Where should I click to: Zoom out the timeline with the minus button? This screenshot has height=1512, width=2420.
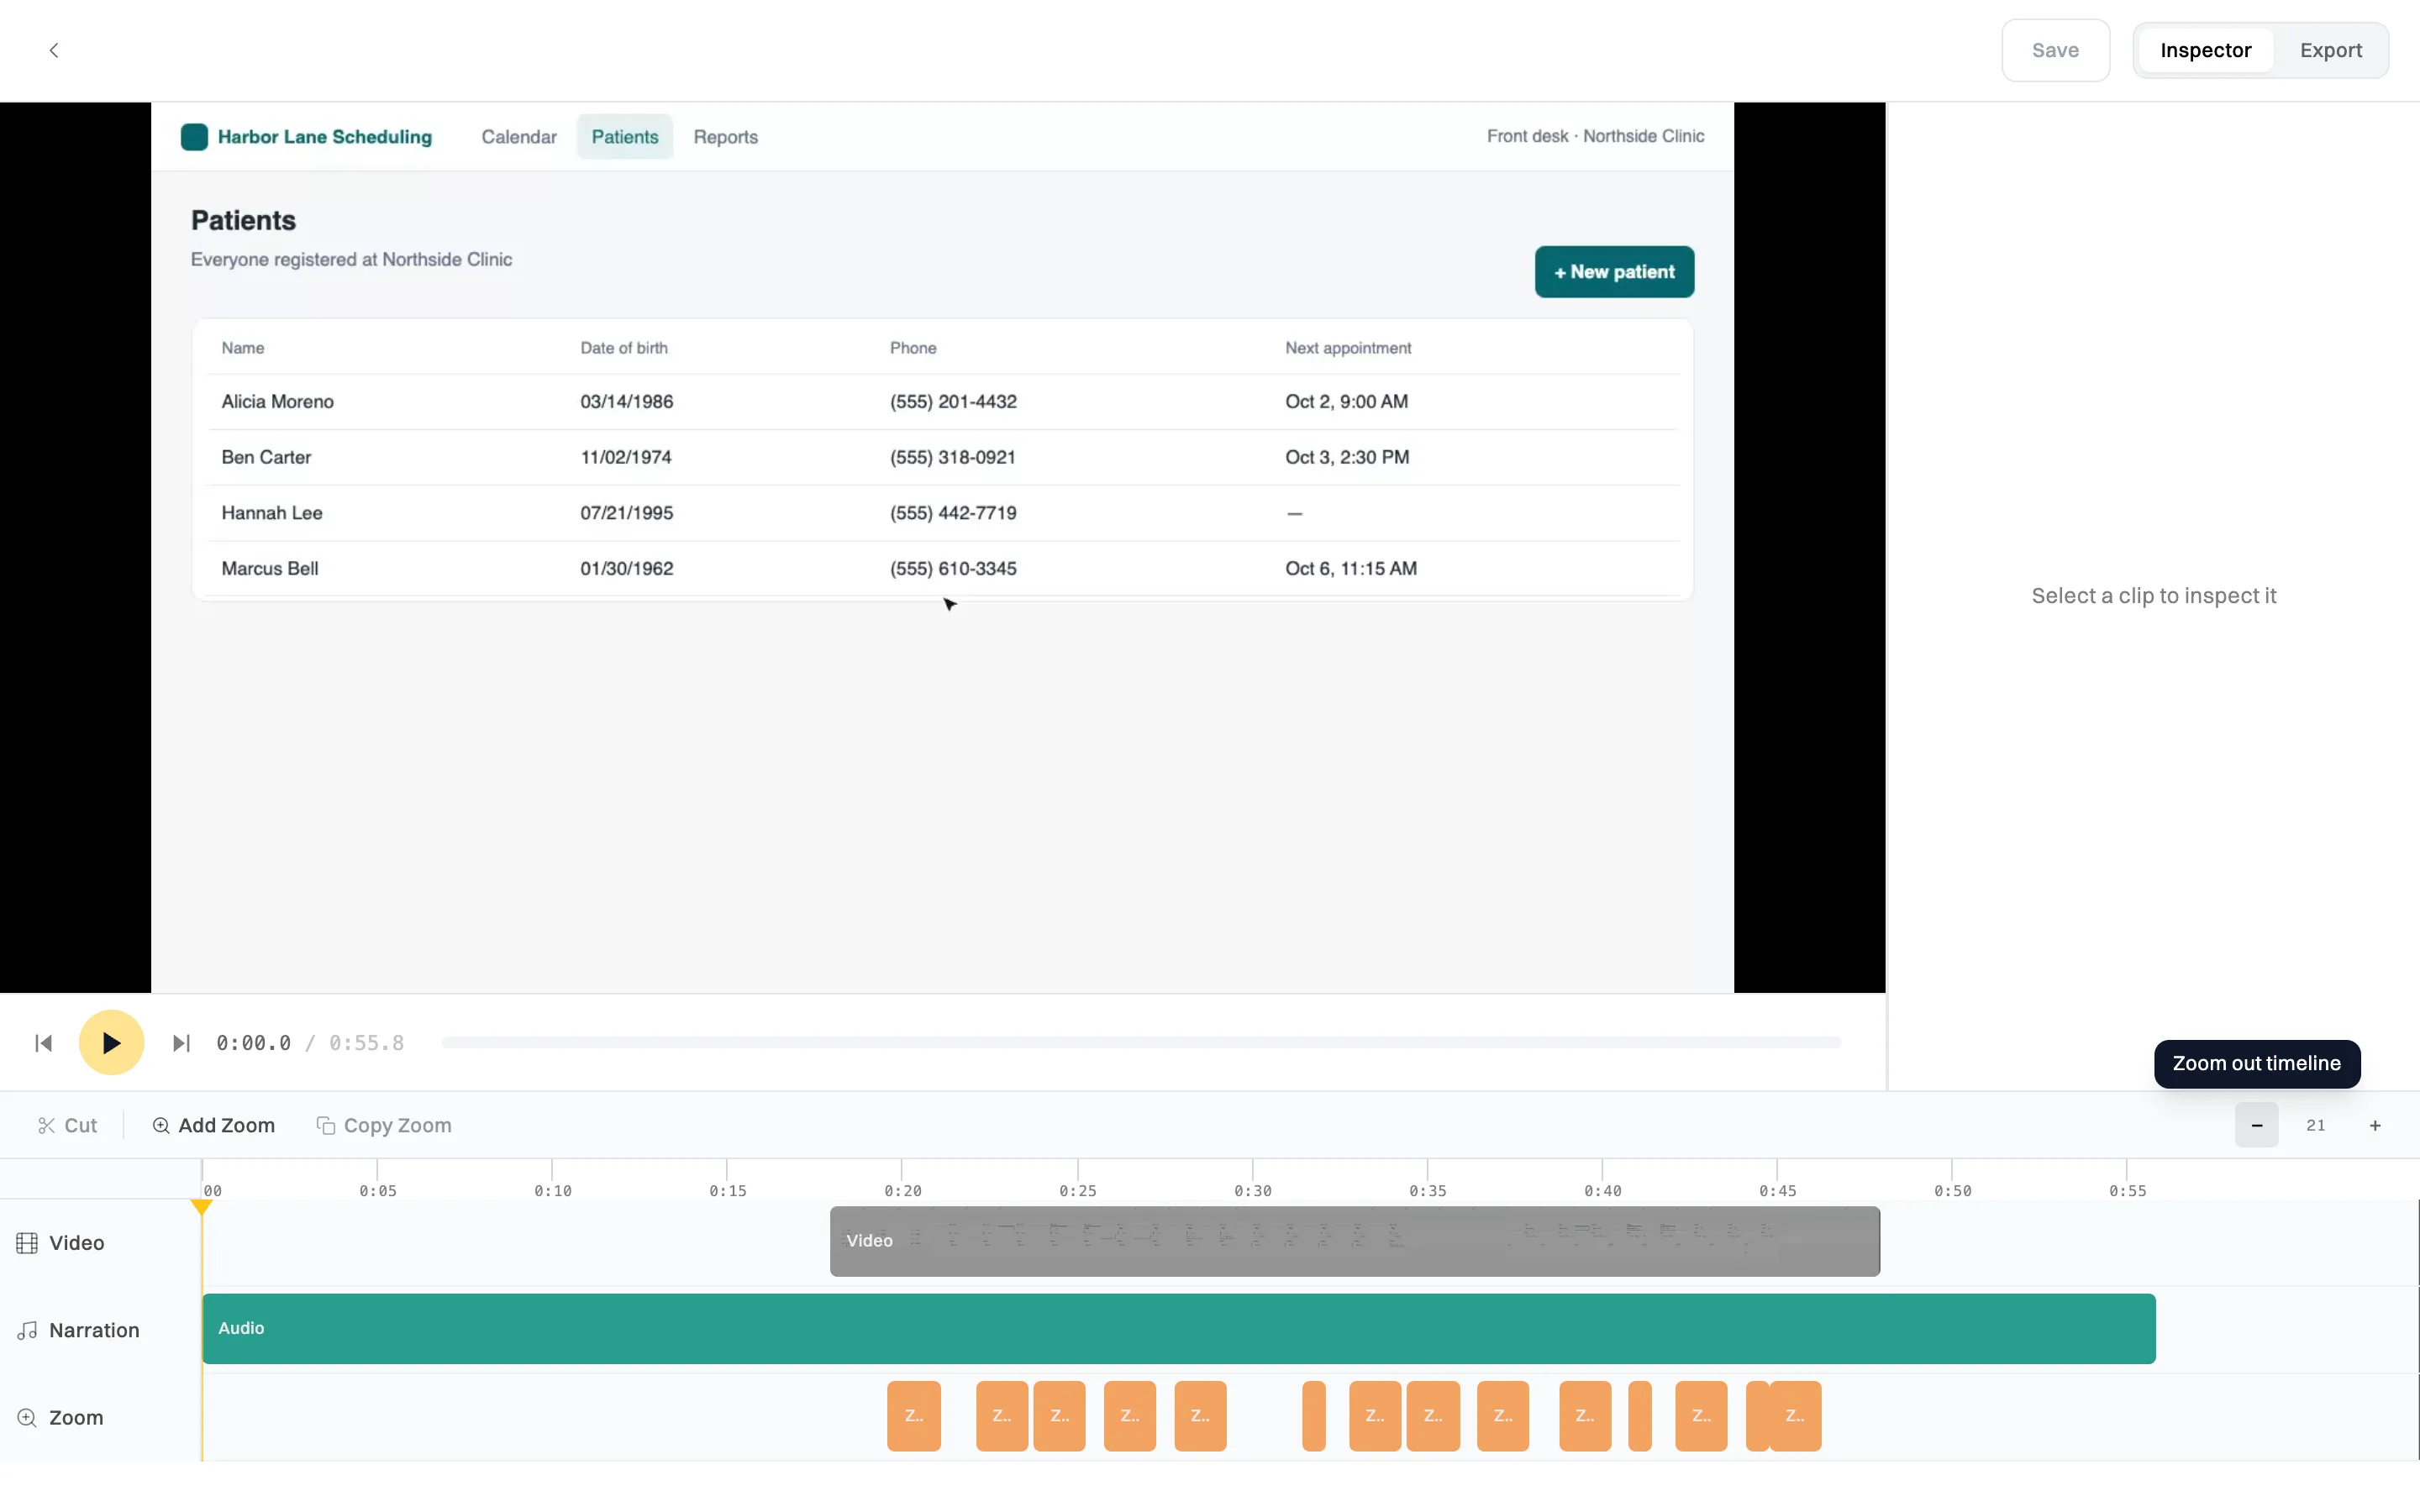pos(2256,1125)
